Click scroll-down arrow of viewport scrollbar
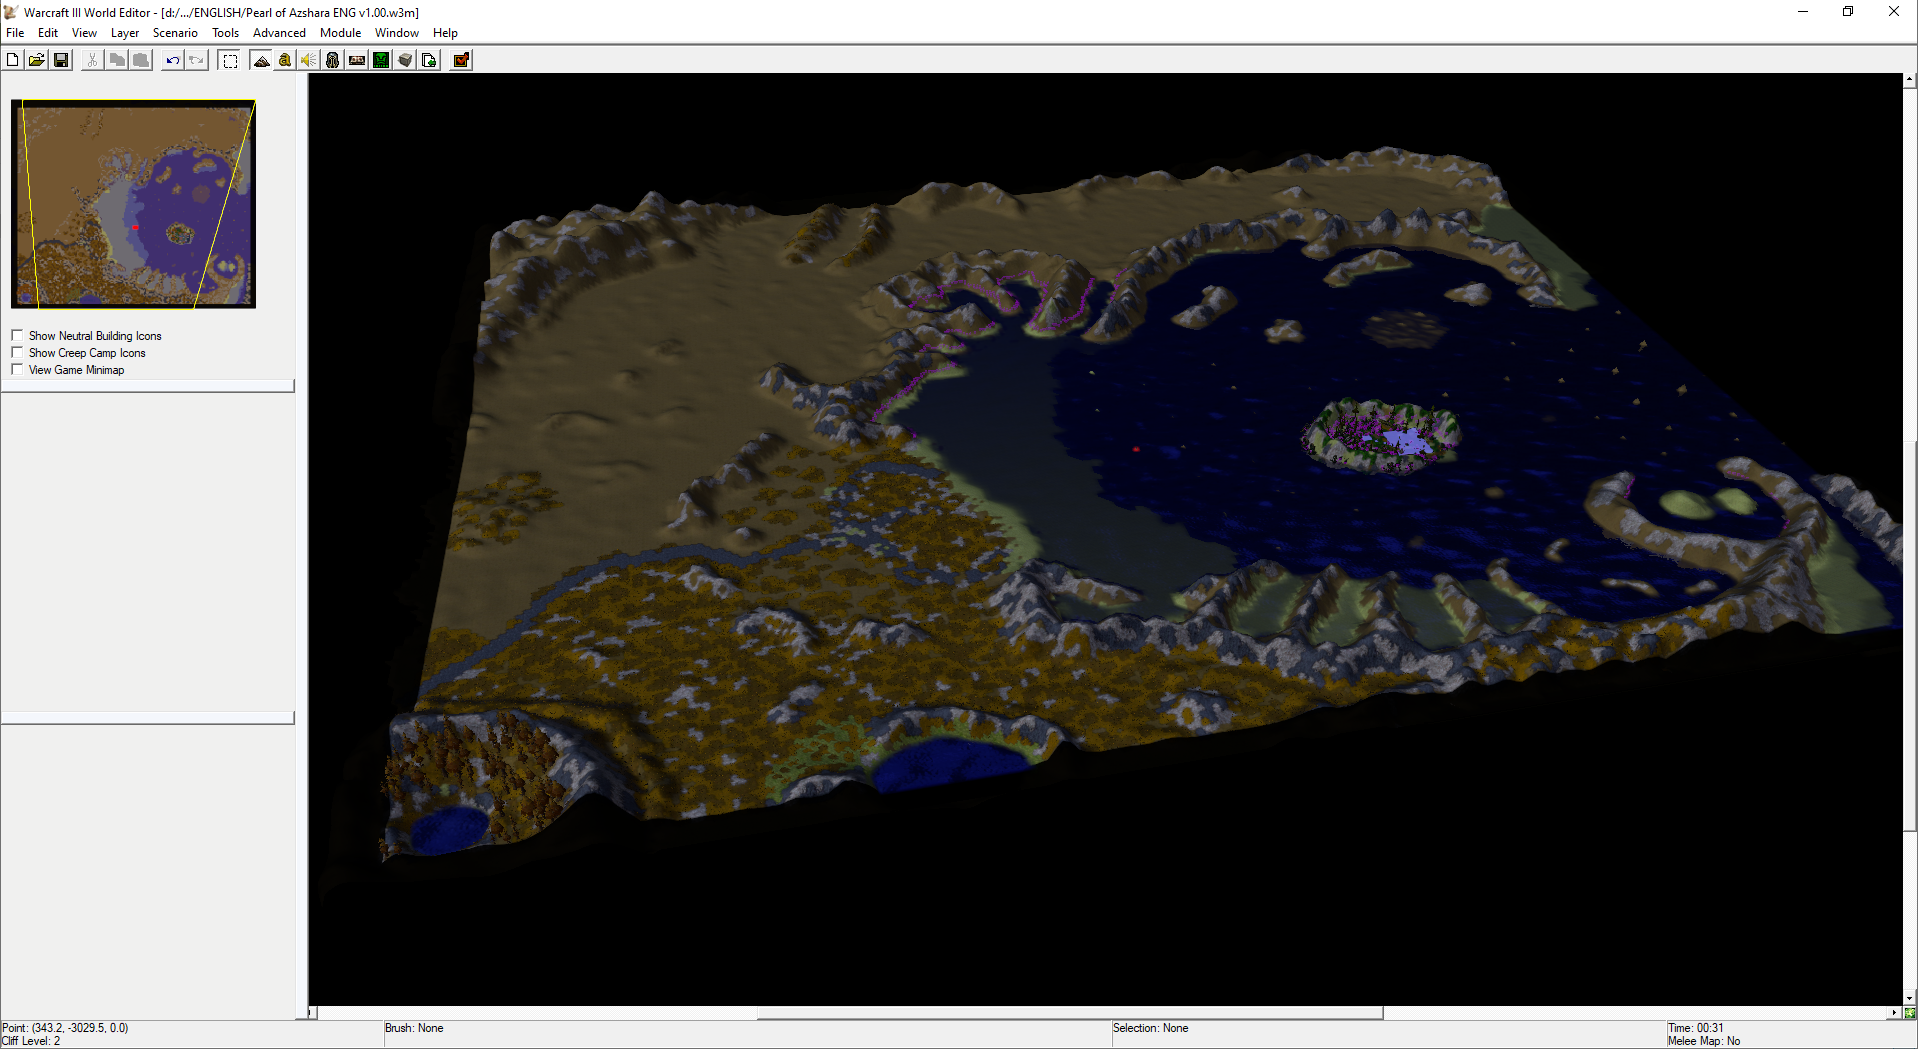The height and width of the screenshot is (1049, 1918). coord(1910,998)
